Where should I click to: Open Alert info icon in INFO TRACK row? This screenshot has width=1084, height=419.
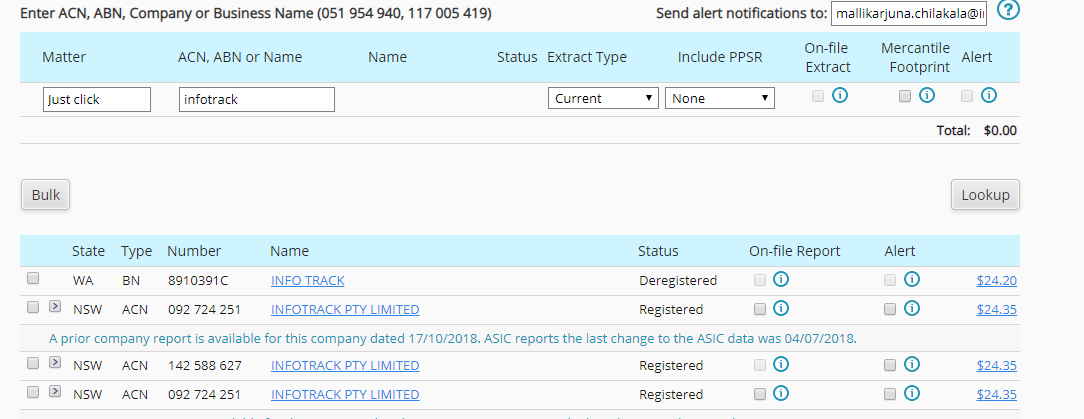(912, 279)
